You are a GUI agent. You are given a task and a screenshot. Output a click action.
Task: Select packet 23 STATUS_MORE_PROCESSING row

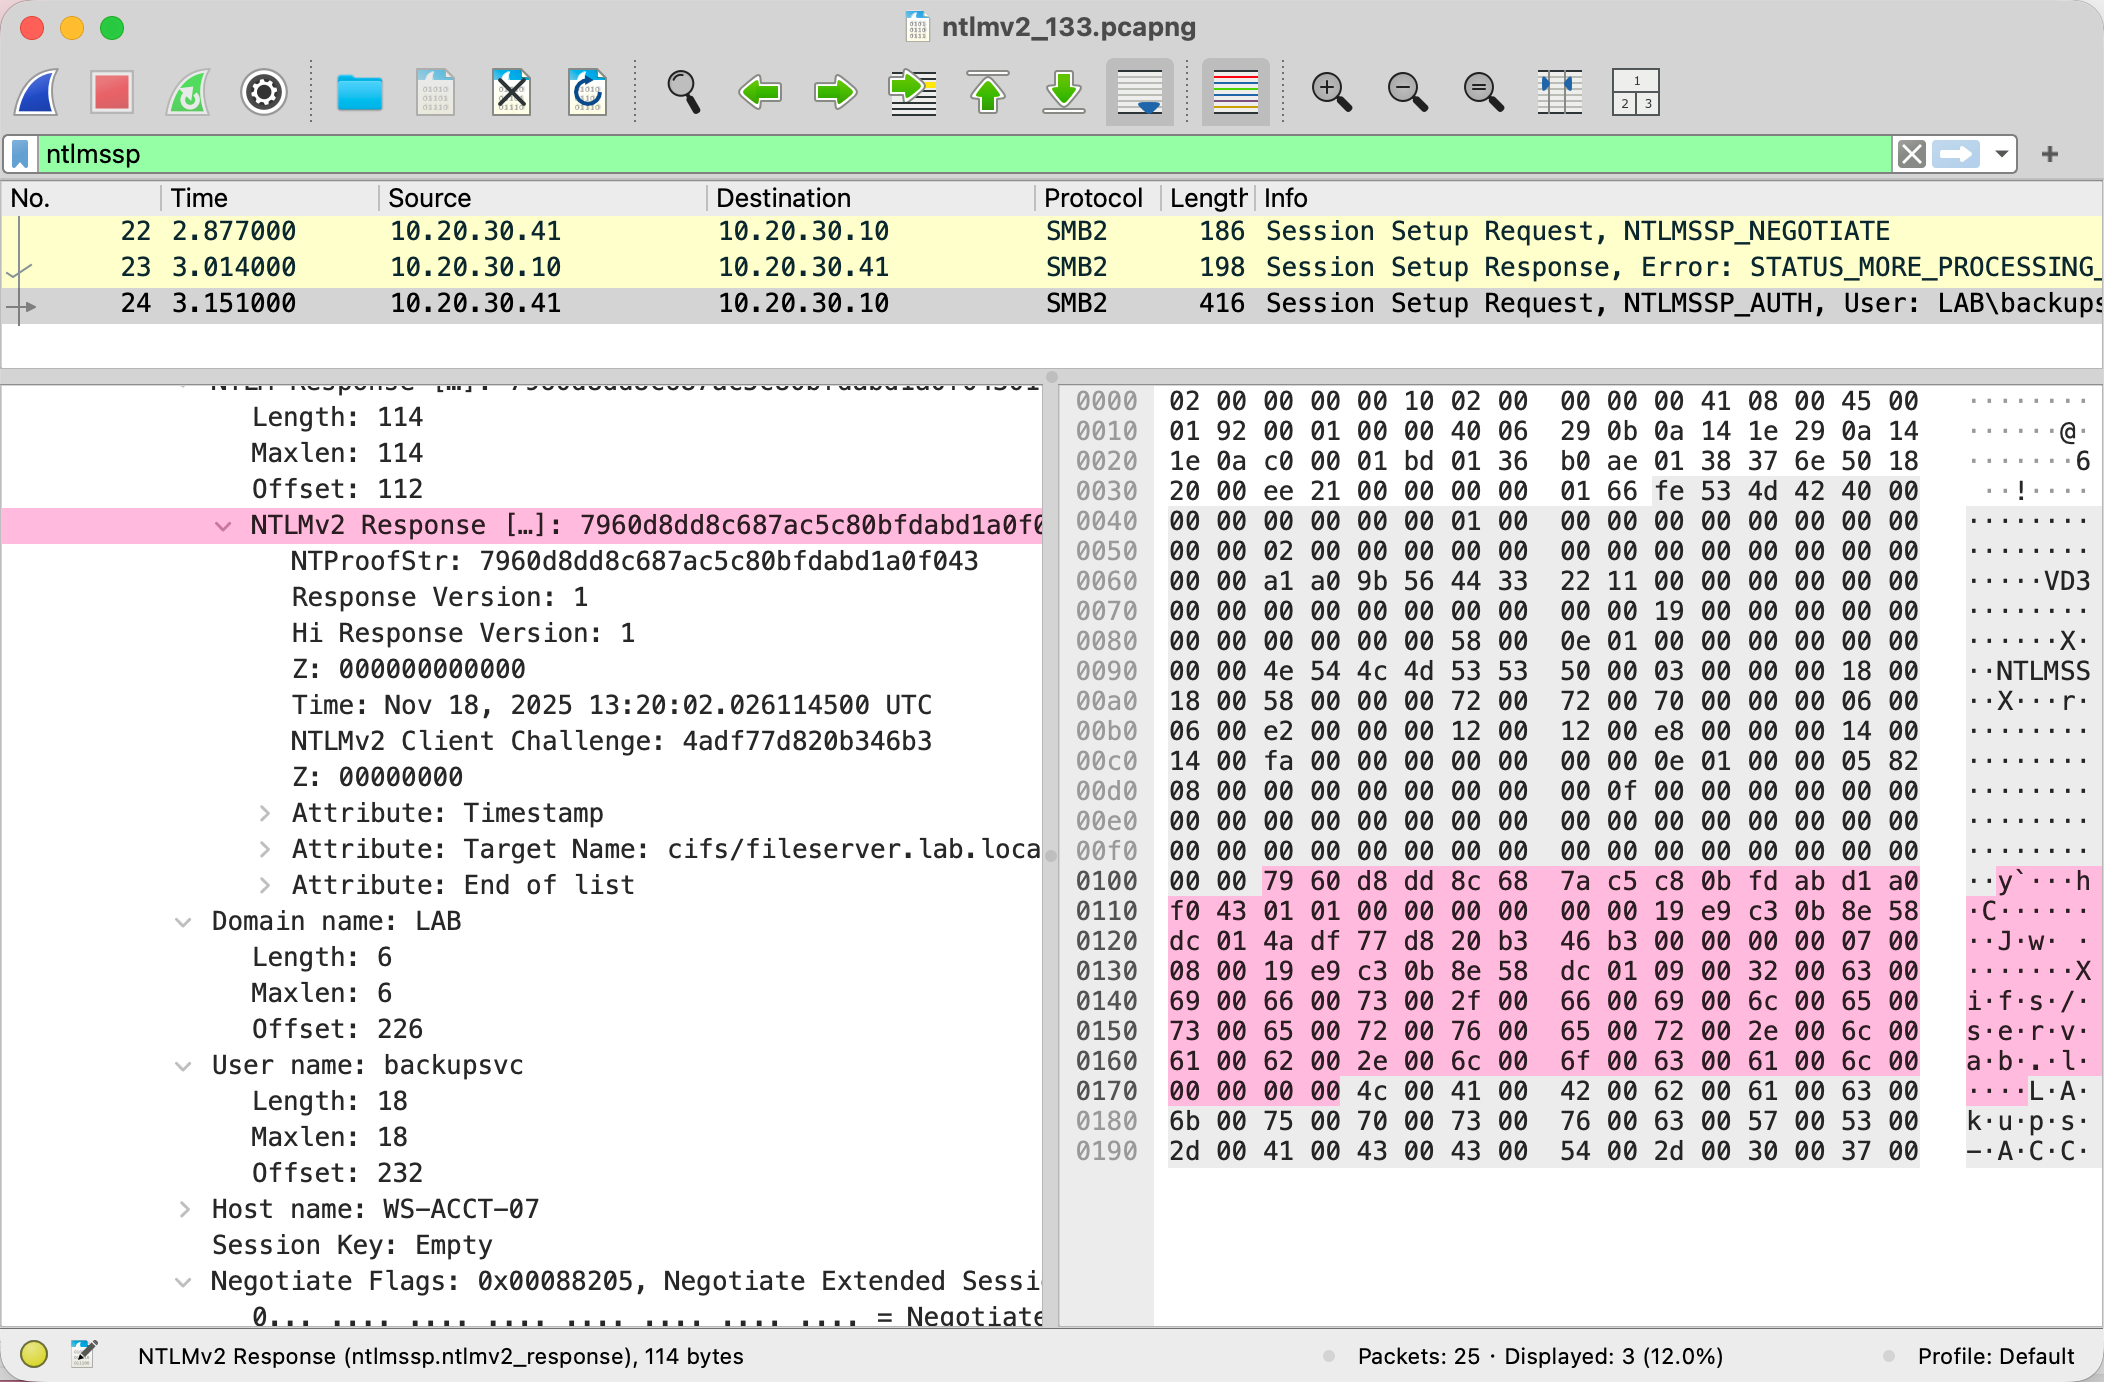tap(1052, 267)
